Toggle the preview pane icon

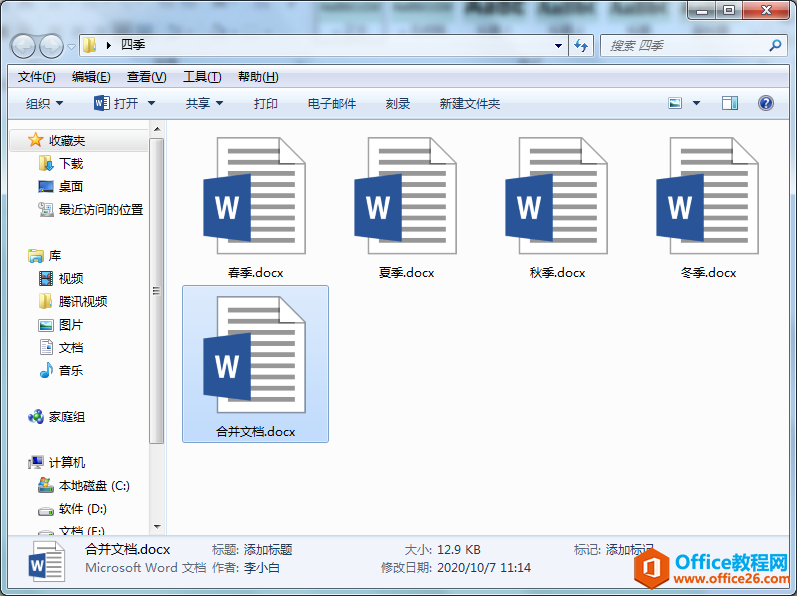730,103
